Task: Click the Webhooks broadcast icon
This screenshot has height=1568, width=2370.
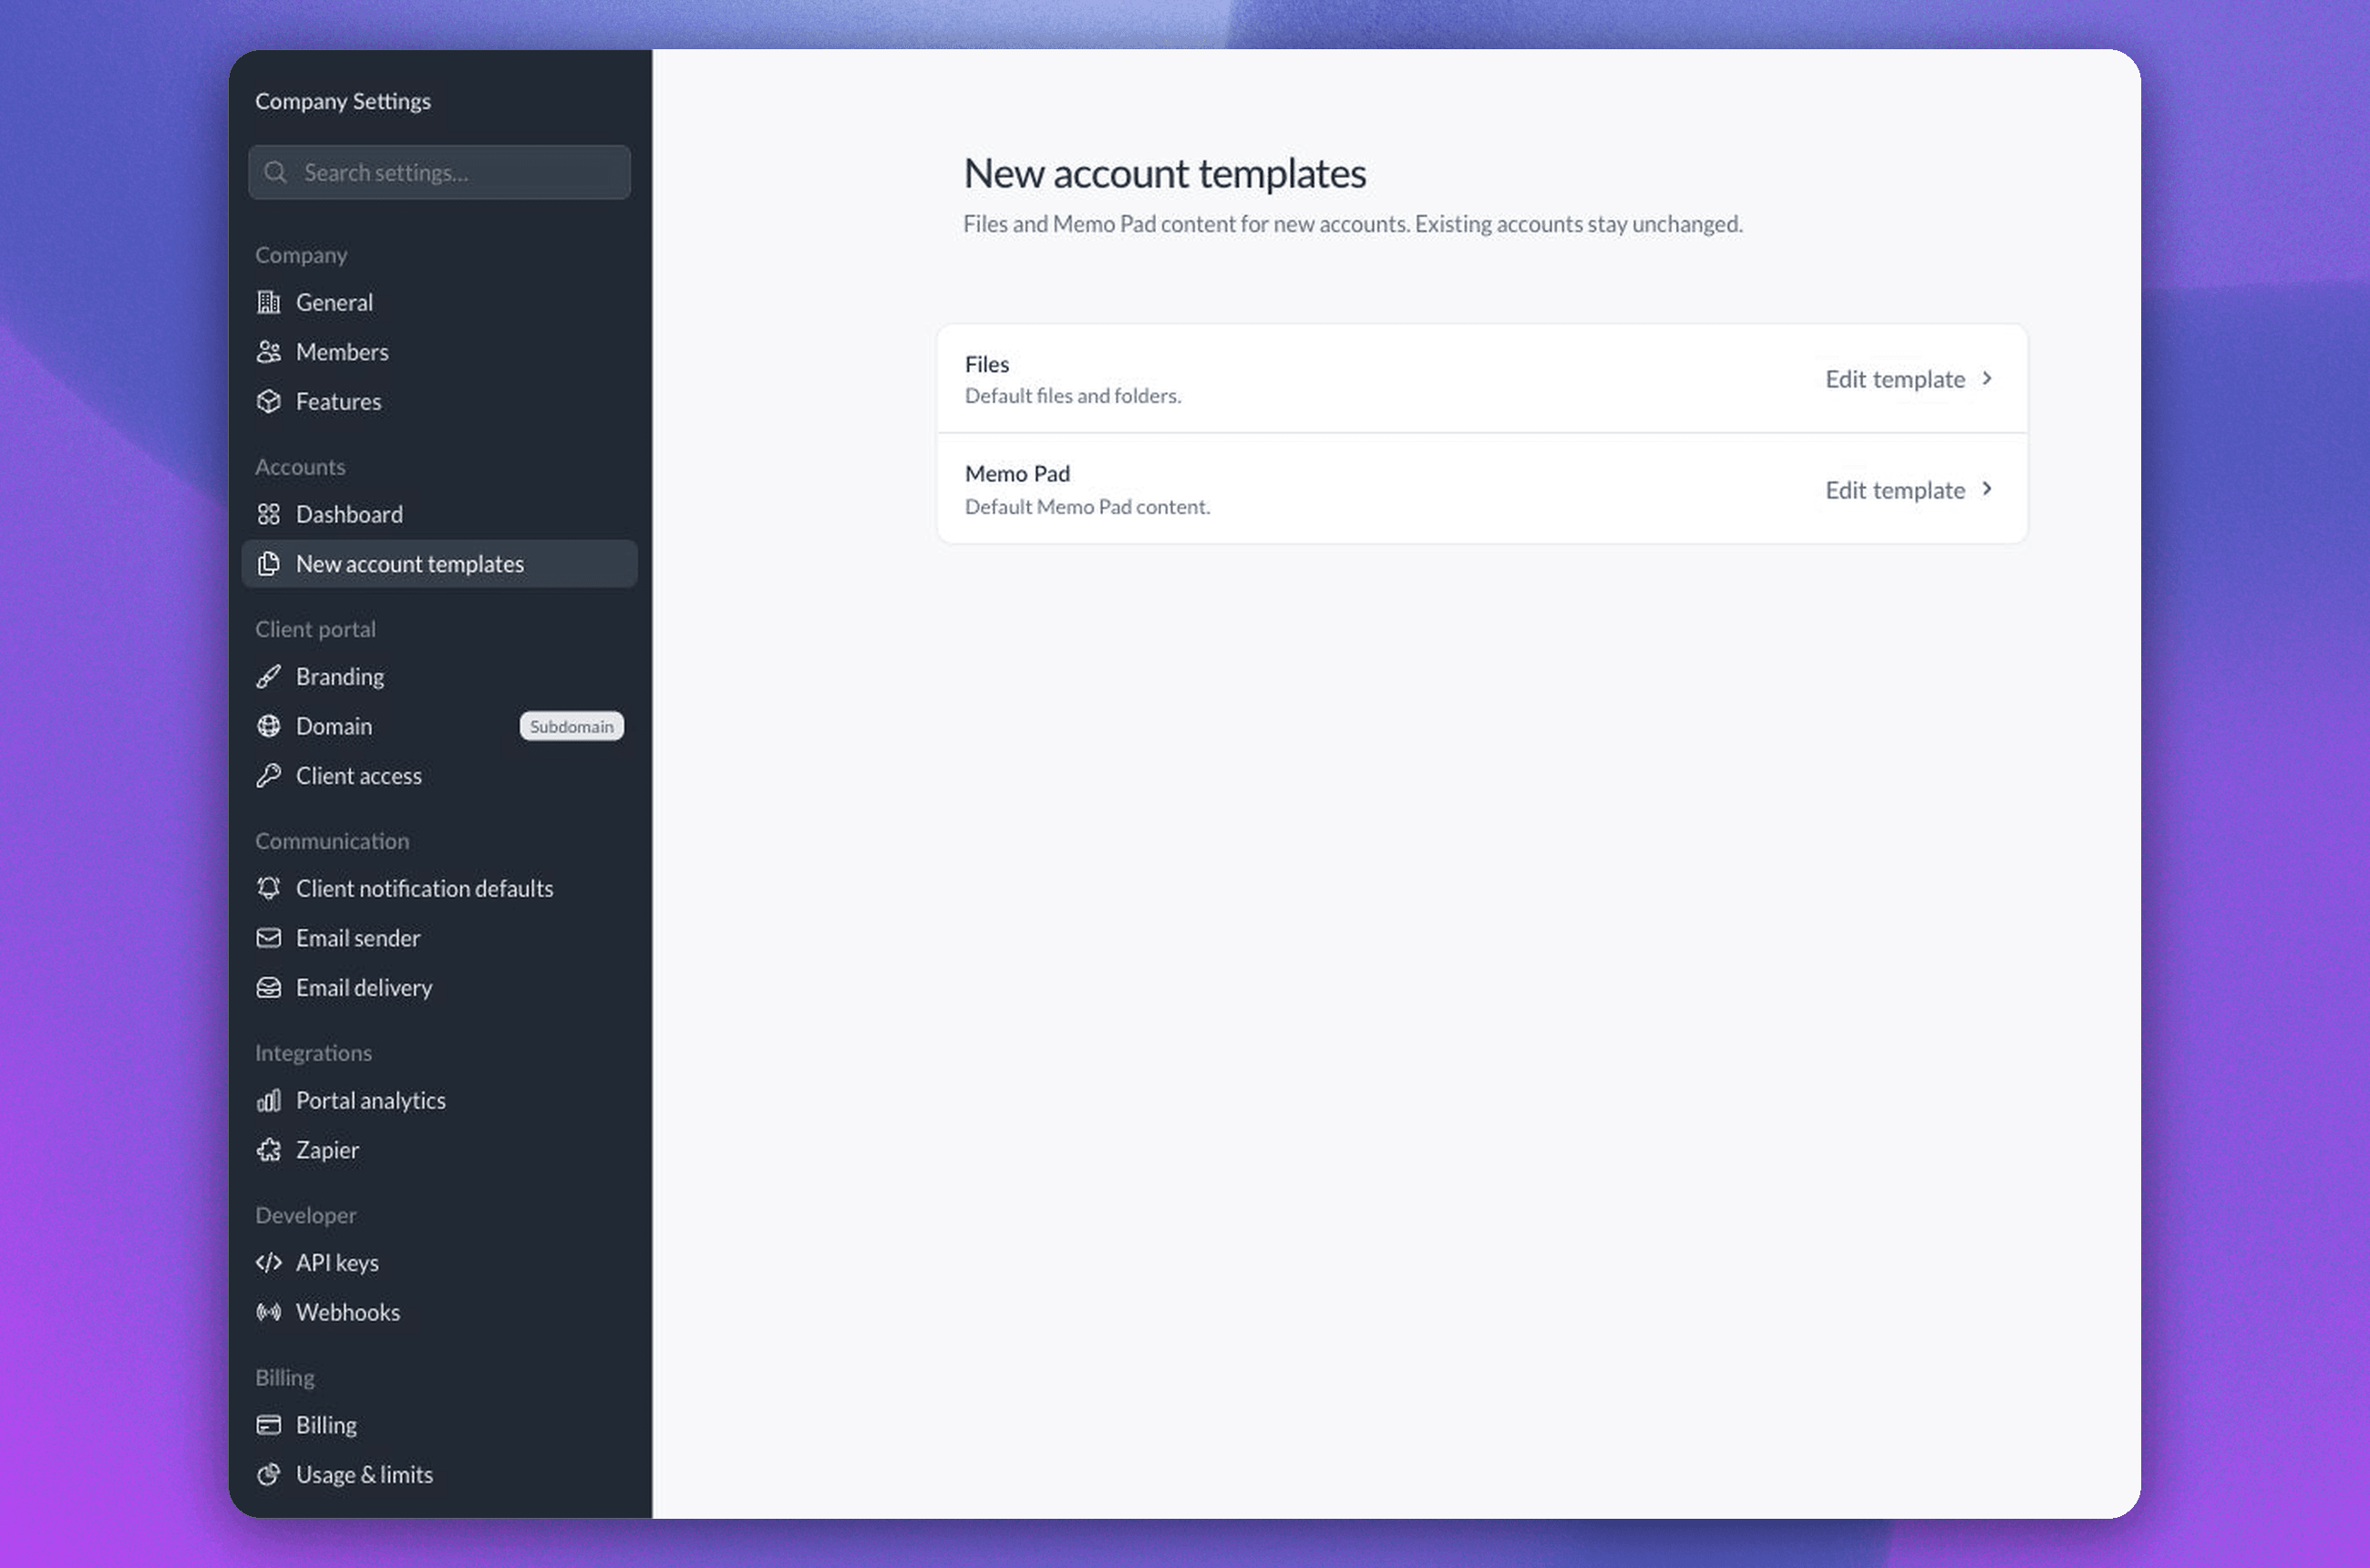Action: coord(268,1312)
